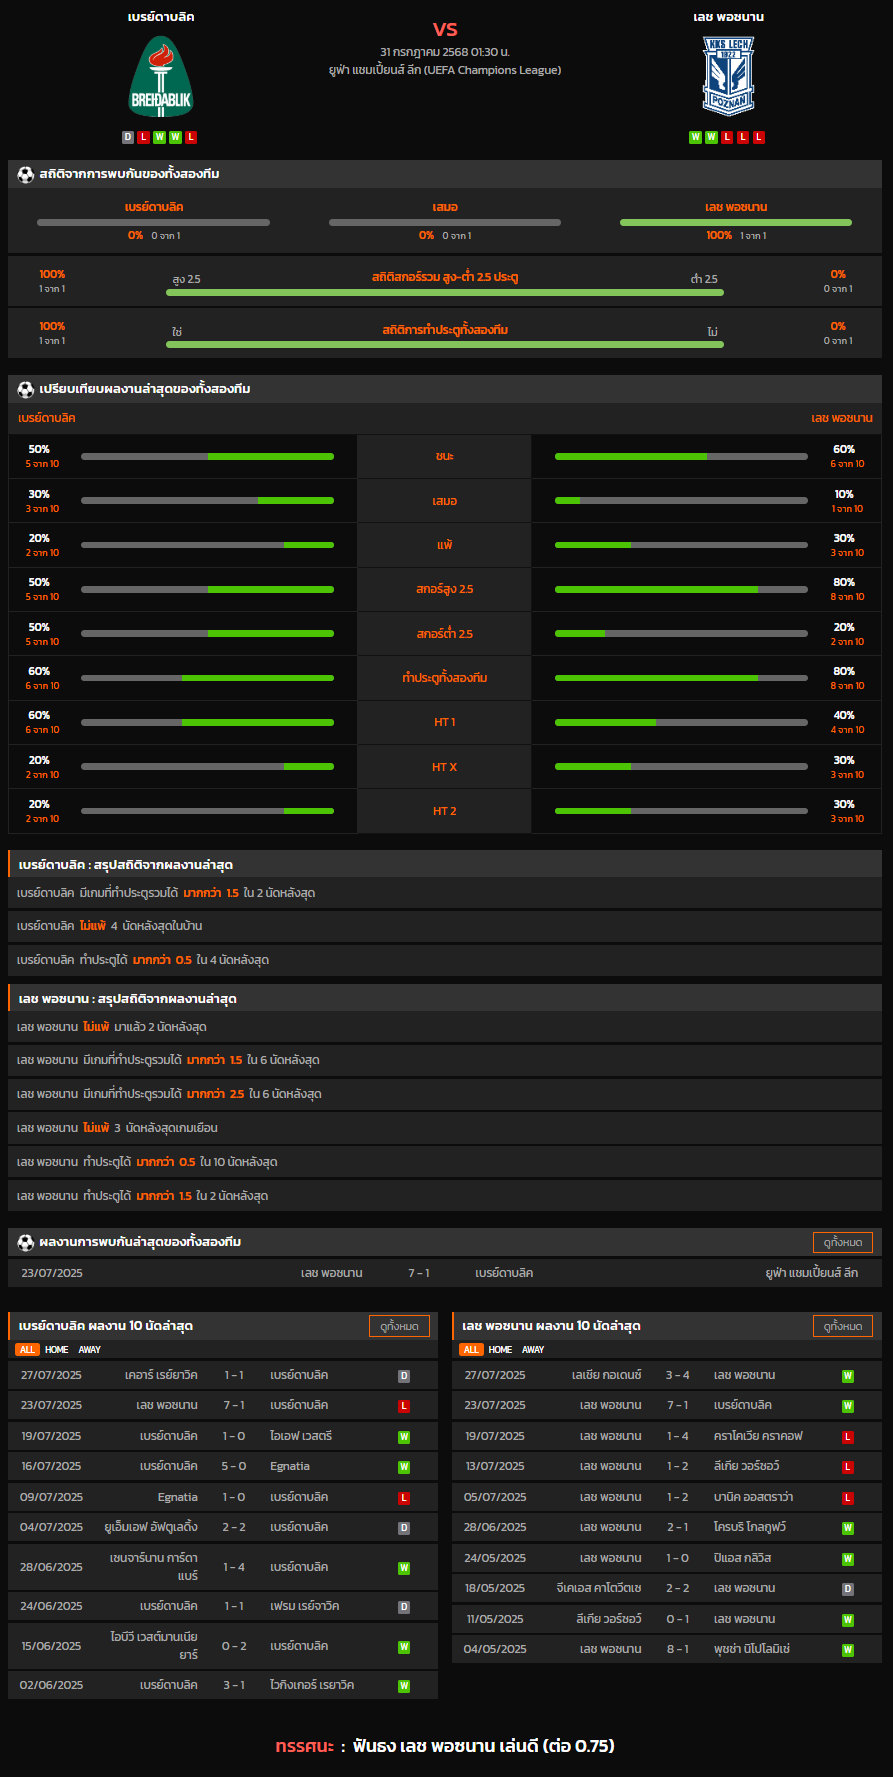Click the D badge for the 2-2 match on 04/07/2025
Image resolution: width=893 pixels, height=1777 pixels.
point(404,1528)
